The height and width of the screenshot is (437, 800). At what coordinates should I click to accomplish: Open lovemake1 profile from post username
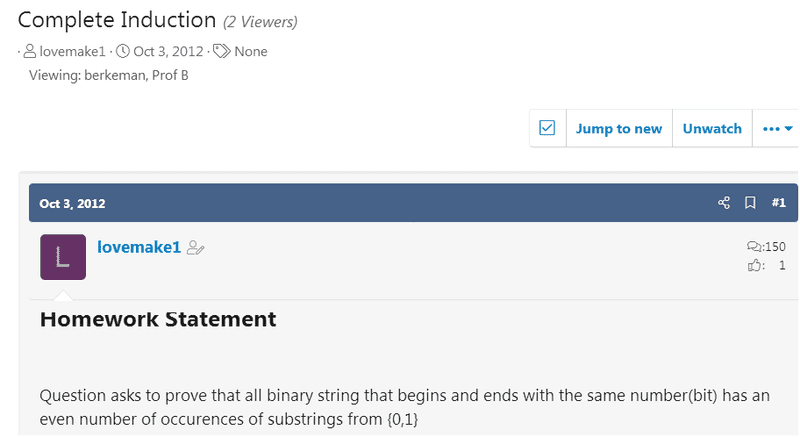[x=139, y=246]
